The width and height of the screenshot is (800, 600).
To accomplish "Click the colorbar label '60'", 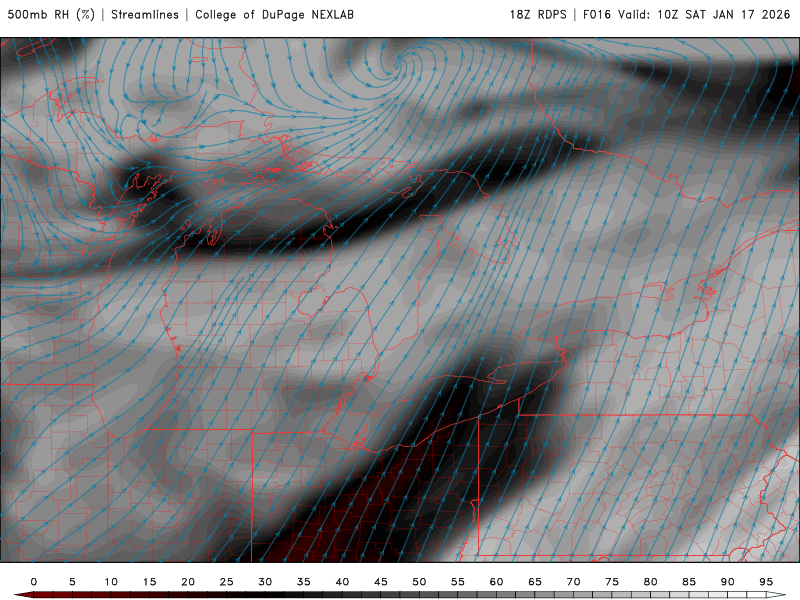I will (x=496, y=582).
